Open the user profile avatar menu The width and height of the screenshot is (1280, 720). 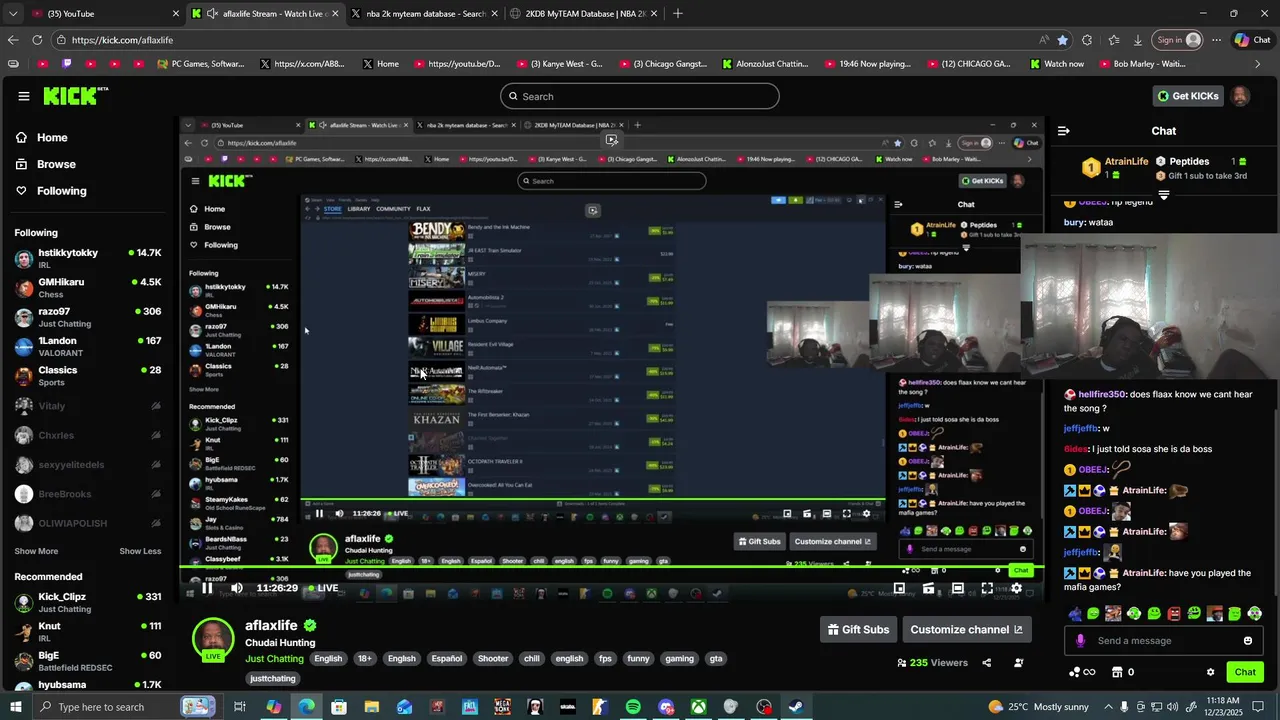(1240, 96)
